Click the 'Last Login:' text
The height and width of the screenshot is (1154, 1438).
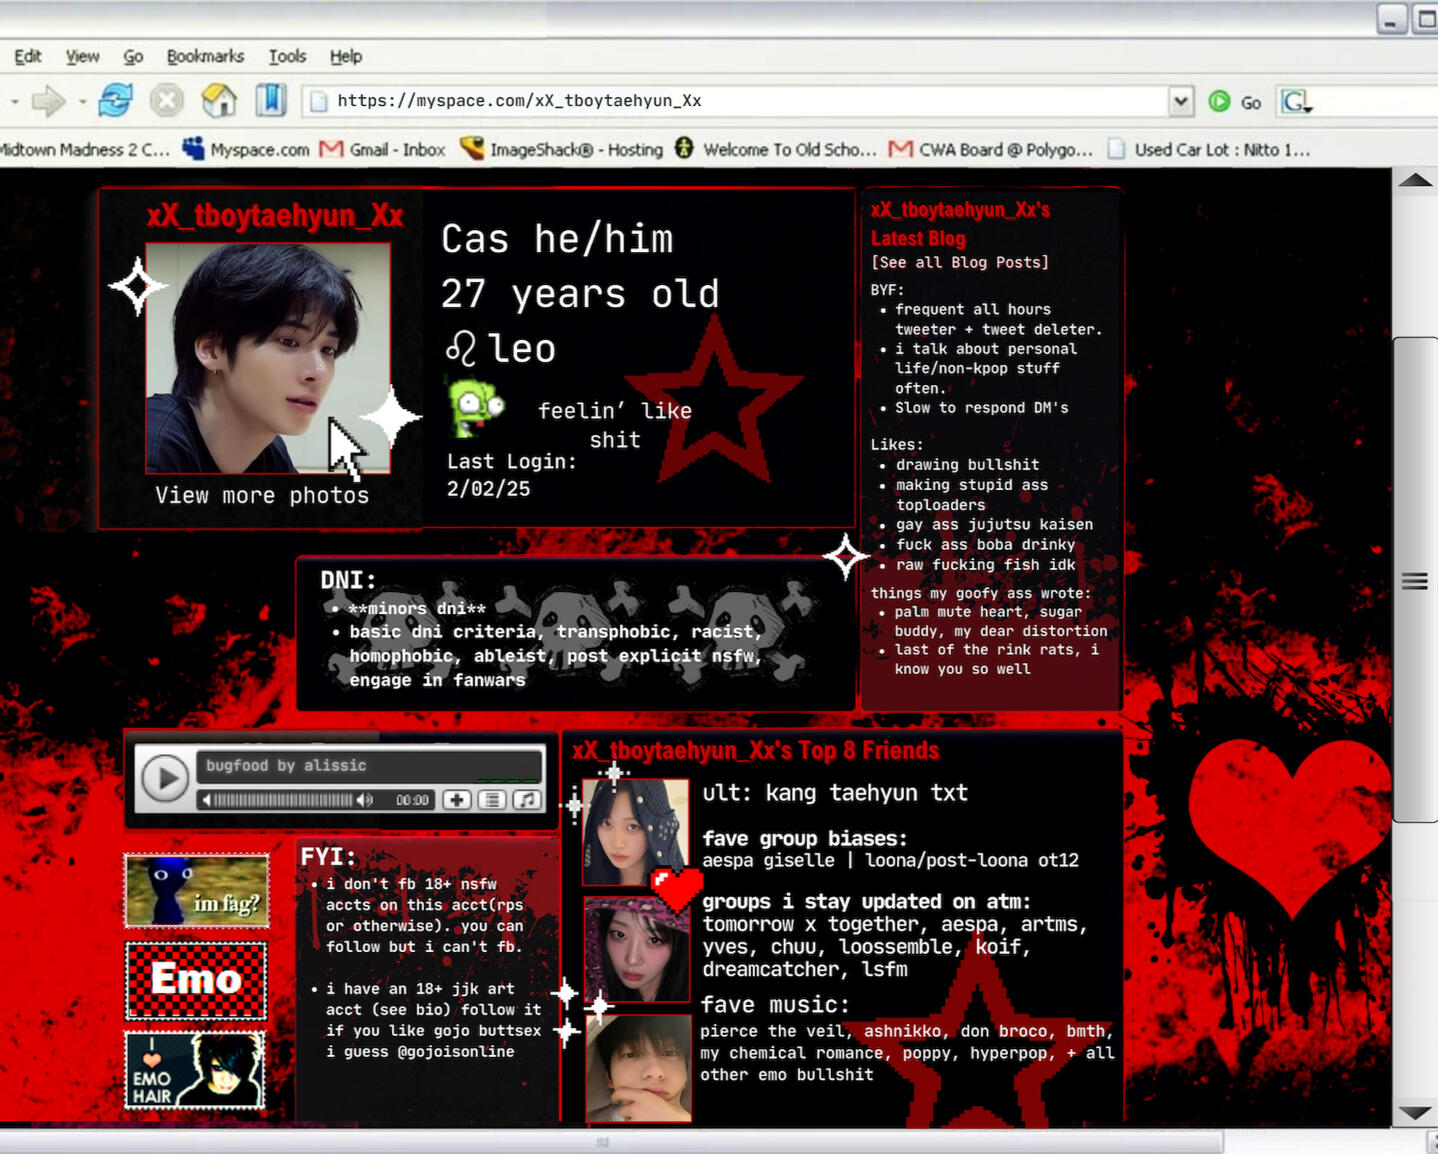tap(511, 461)
